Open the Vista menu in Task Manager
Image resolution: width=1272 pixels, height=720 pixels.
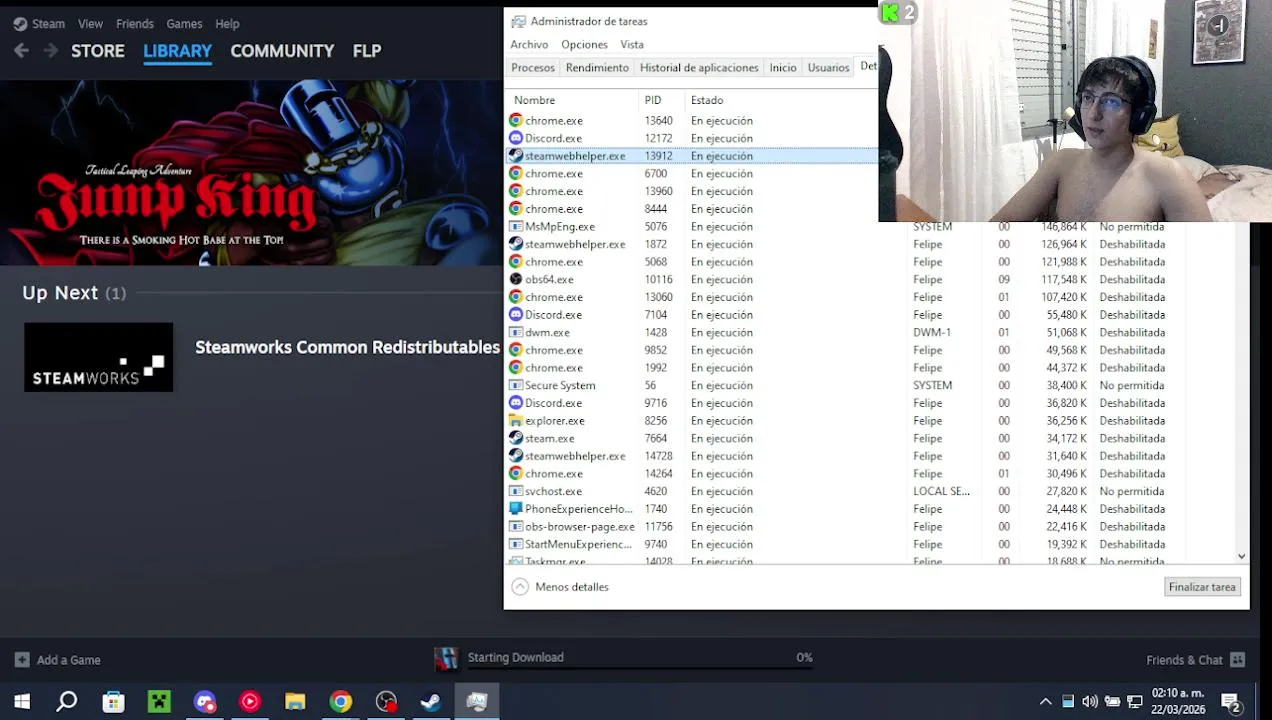632,44
